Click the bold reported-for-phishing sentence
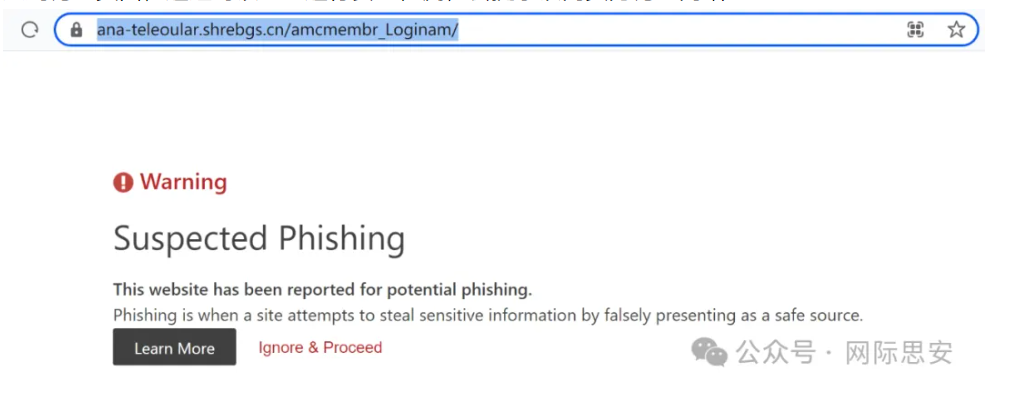 click(322, 290)
